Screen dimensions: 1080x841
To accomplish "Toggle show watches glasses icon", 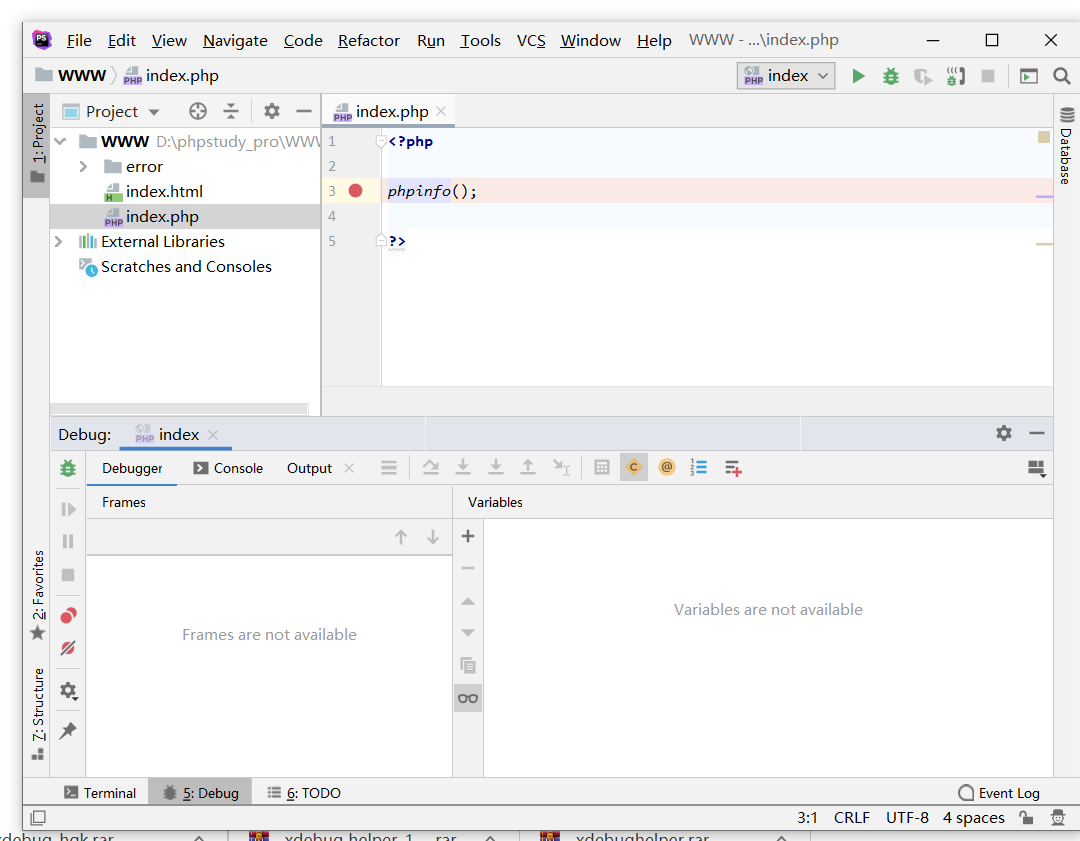I will 468,698.
